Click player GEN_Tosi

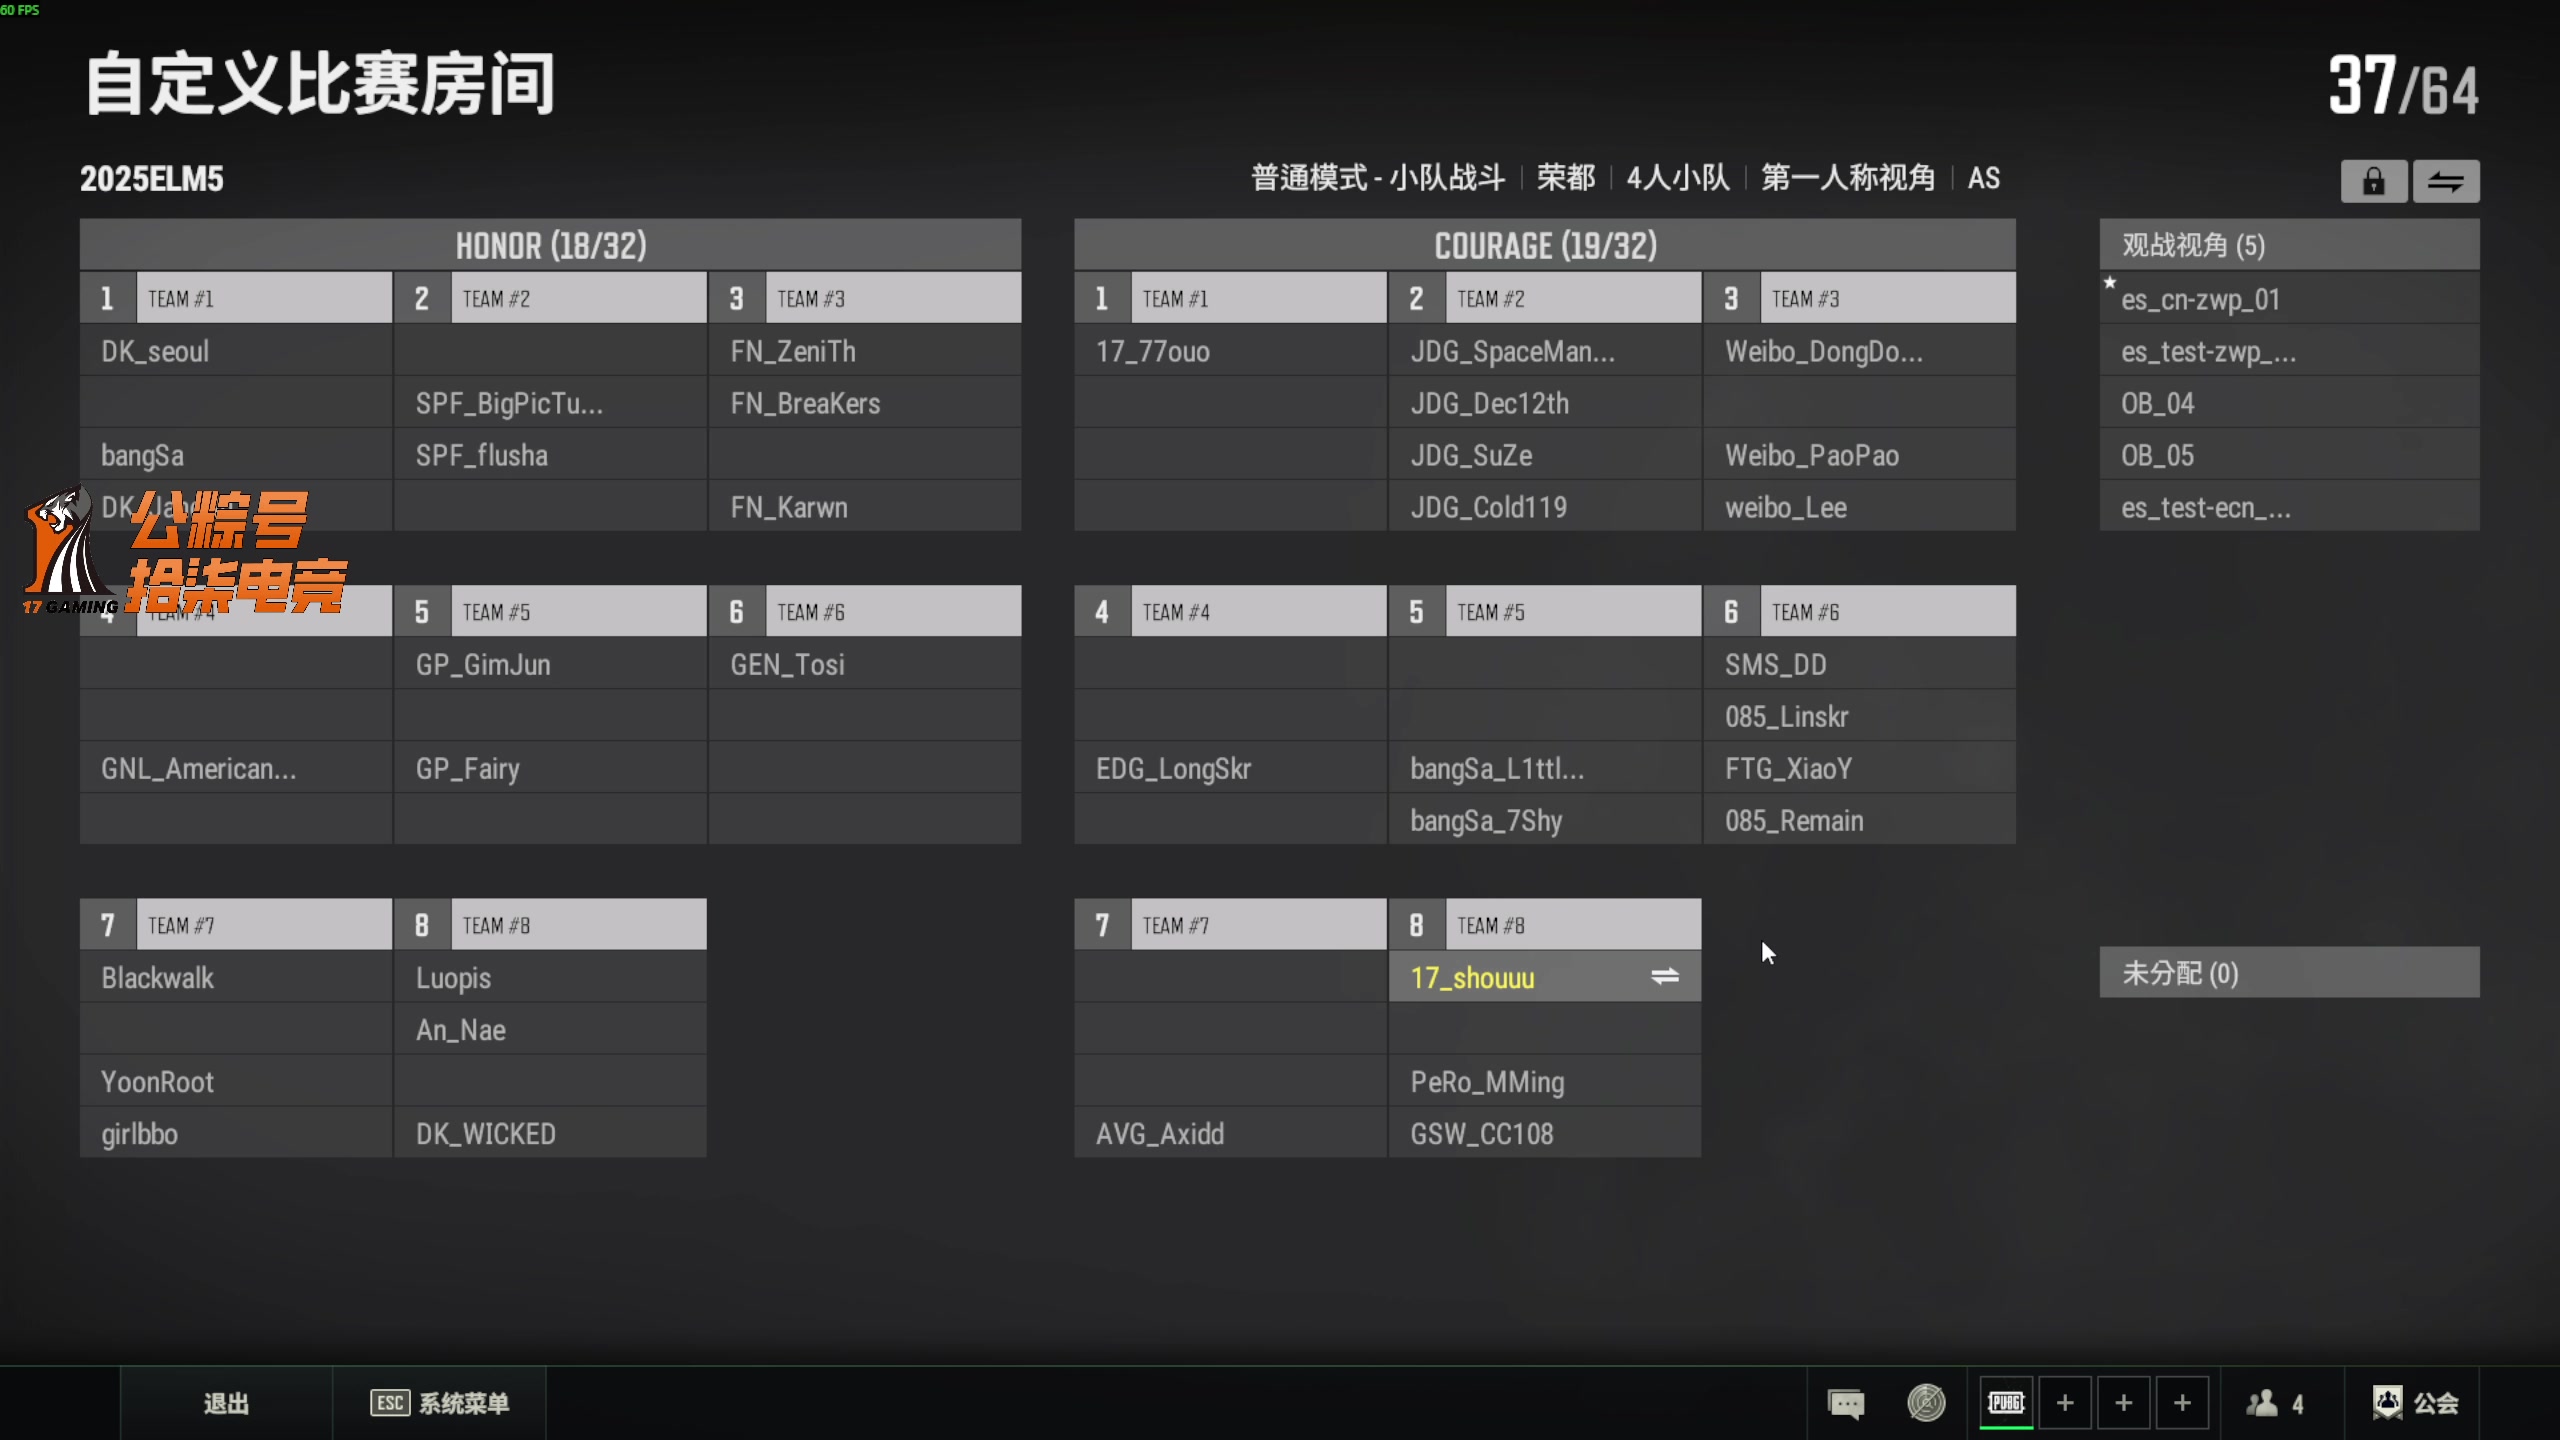pyautogui.click(x=866, y=664)
